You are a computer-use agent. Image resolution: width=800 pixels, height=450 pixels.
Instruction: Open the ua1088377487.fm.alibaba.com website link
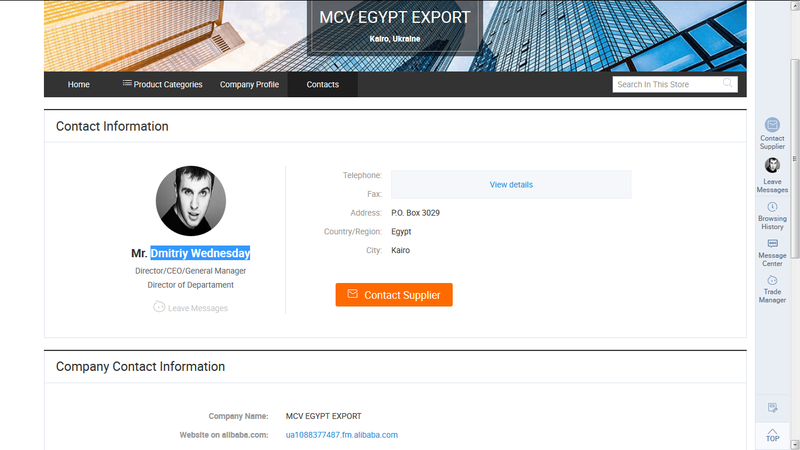click(342, 435)
